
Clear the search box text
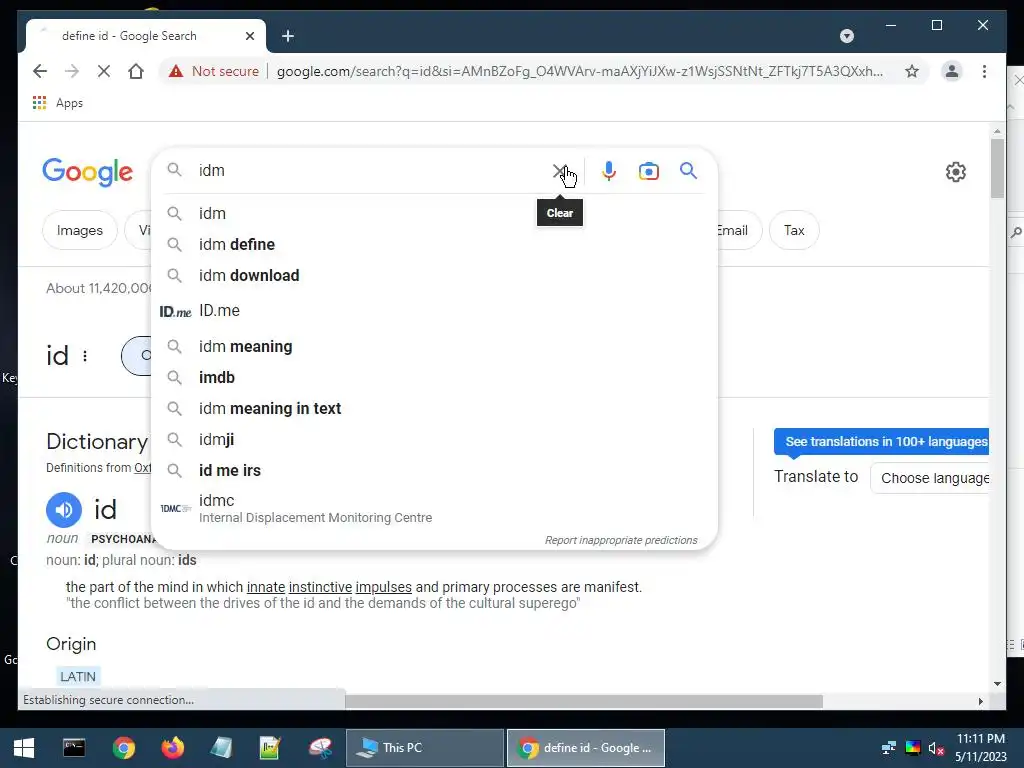pyautogui.click(x=560, y=171)
